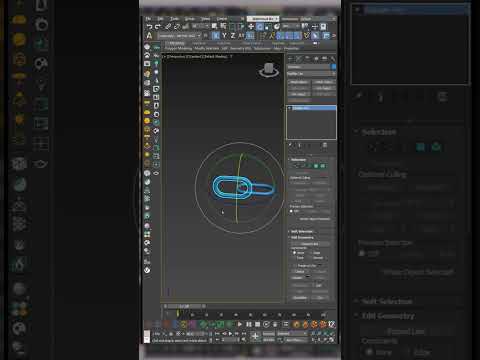Screen dimensions: 480x360
Task: Toggle the X axis constraint button
Action: pyautogui.click(x=216, y=36)
